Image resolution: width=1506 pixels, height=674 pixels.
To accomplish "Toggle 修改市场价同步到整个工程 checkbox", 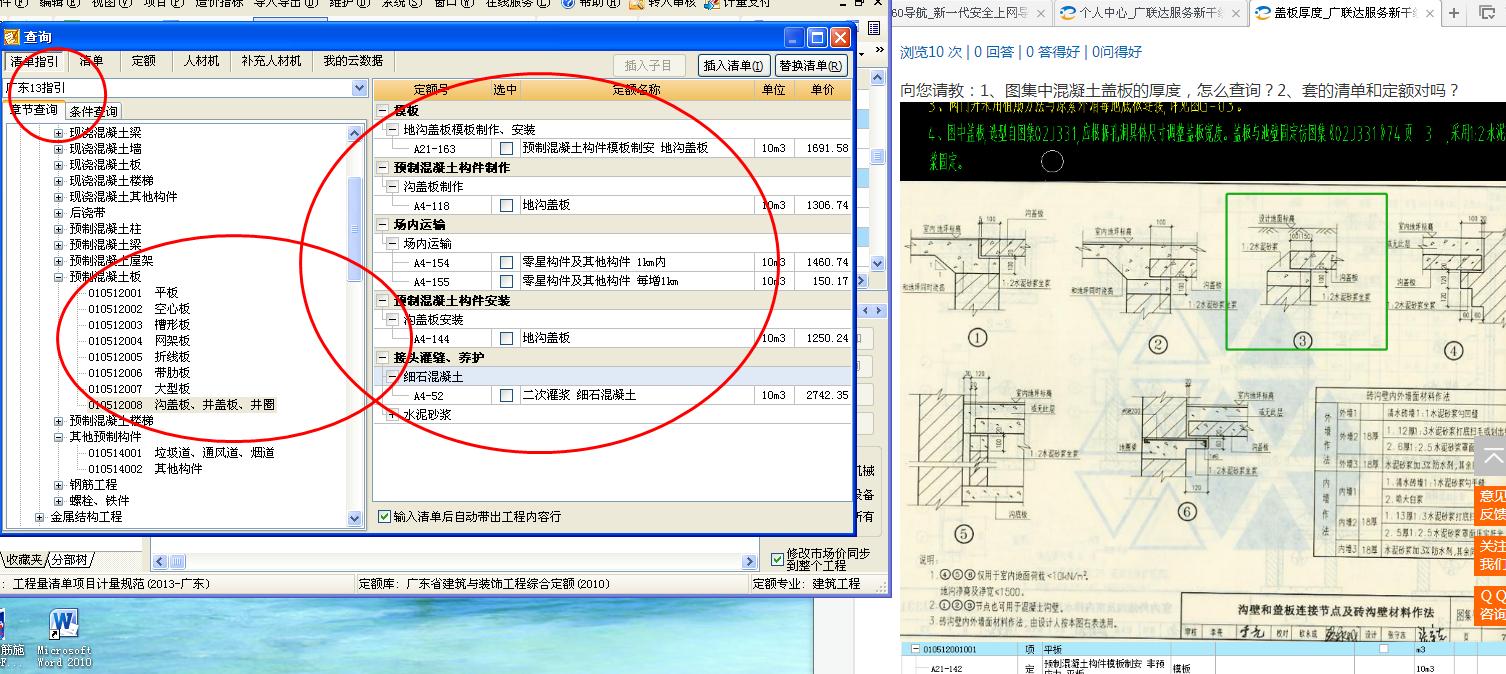I will pyautogui.click(x=778, y=559).
